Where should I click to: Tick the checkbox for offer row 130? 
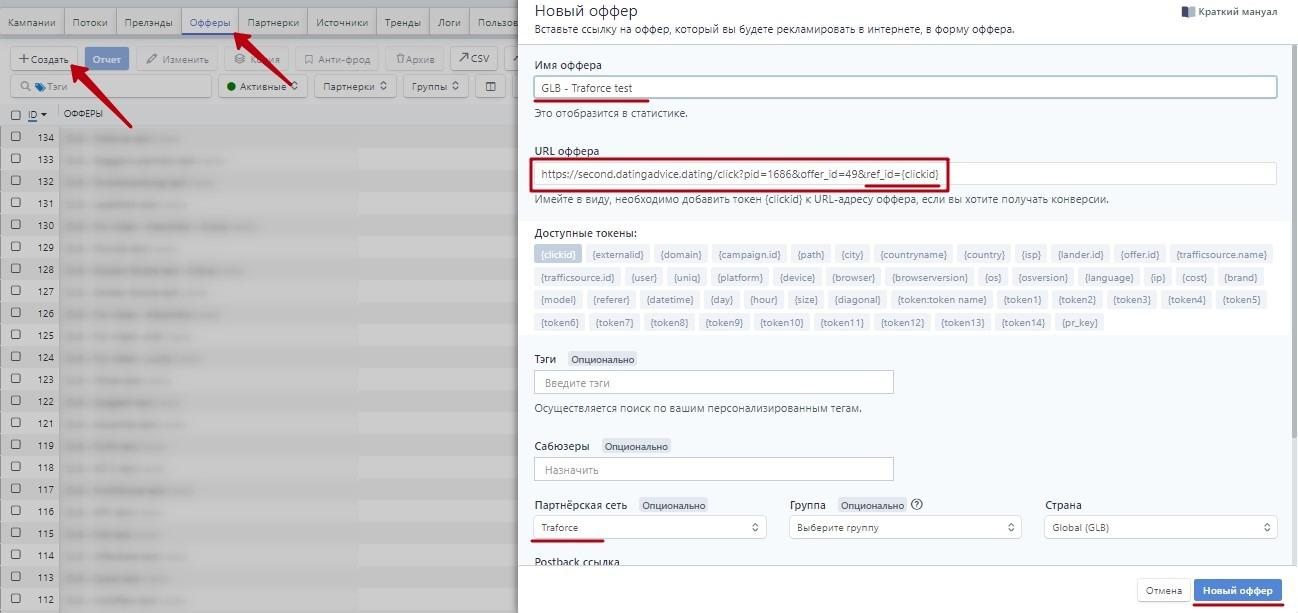(x=16, y=225)
